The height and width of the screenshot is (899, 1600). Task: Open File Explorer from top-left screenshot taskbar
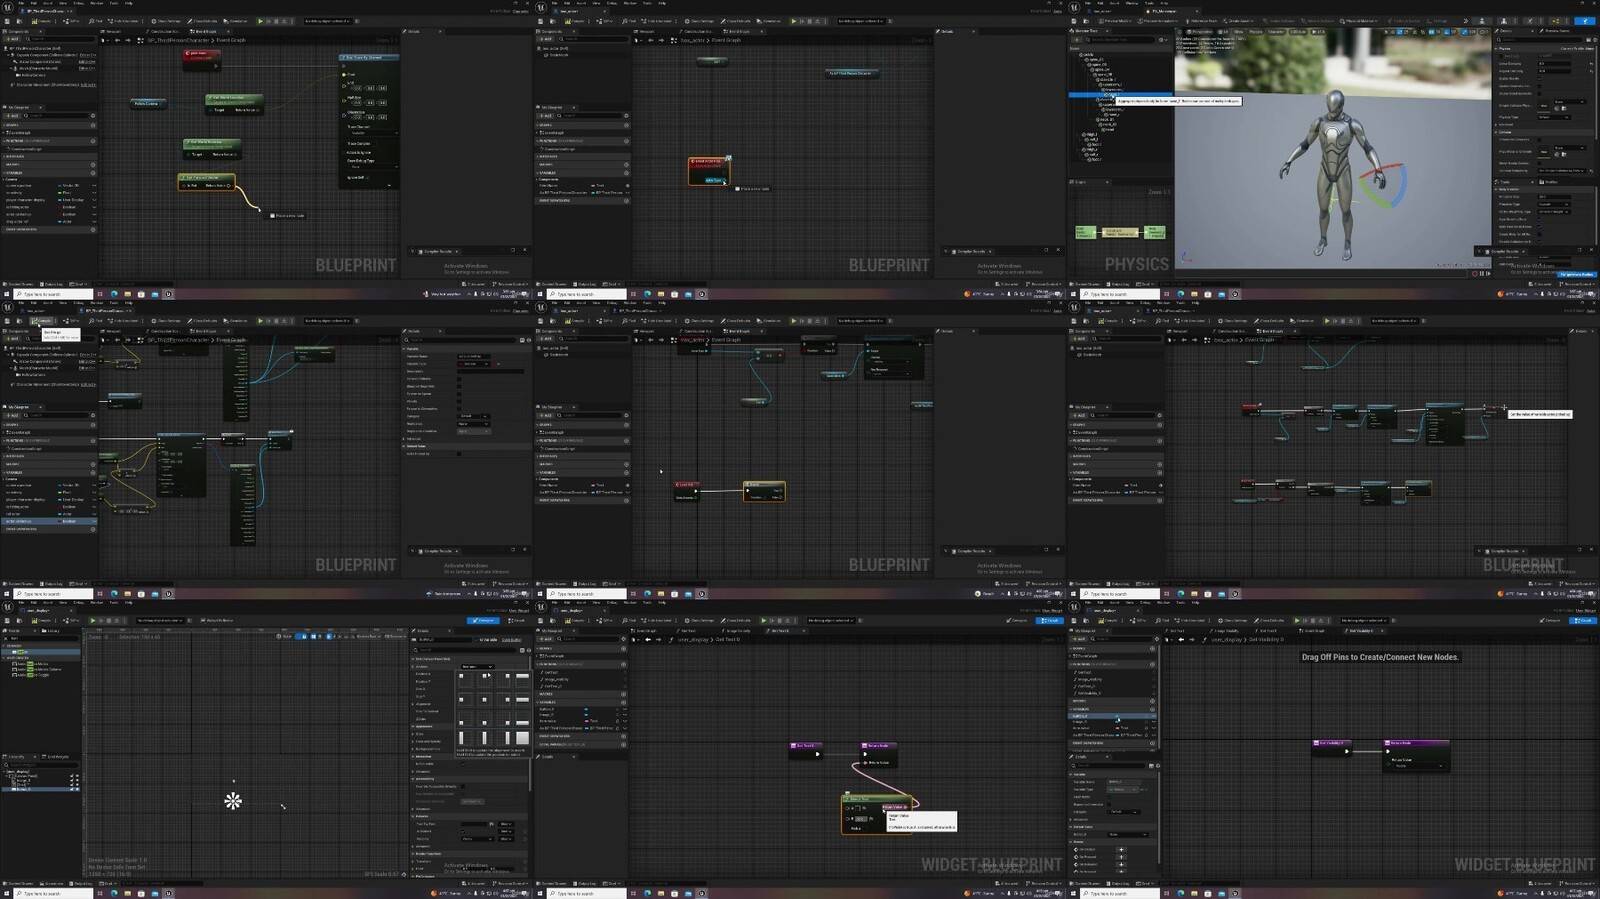tap(127, 294)
